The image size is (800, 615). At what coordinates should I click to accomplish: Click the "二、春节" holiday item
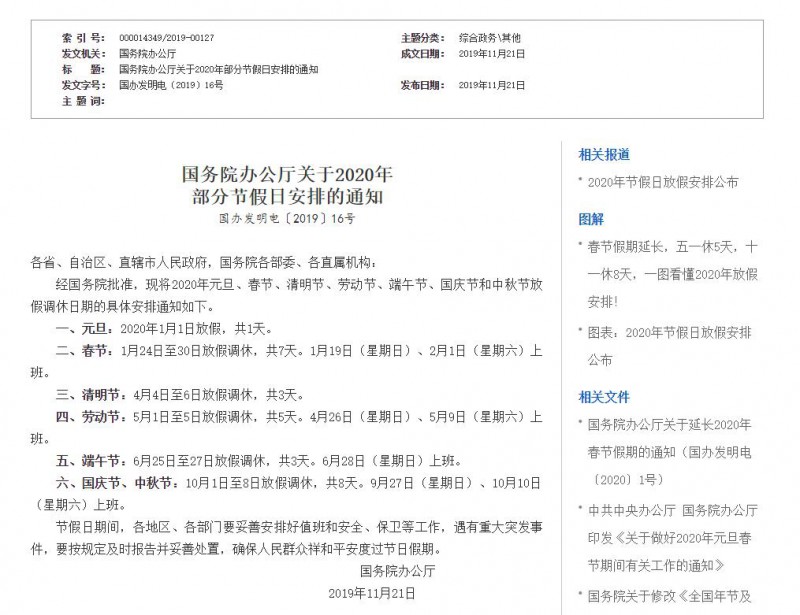[286, 362]
